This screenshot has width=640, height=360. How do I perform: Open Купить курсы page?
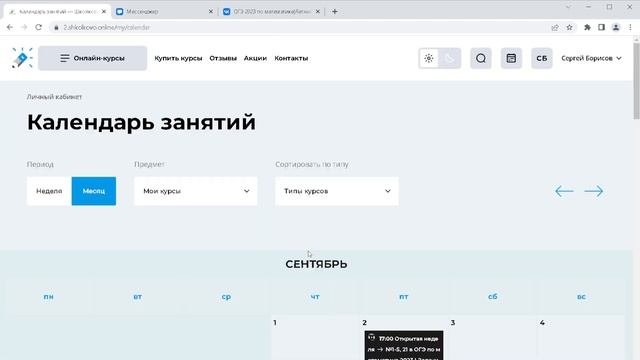point(178,58)
